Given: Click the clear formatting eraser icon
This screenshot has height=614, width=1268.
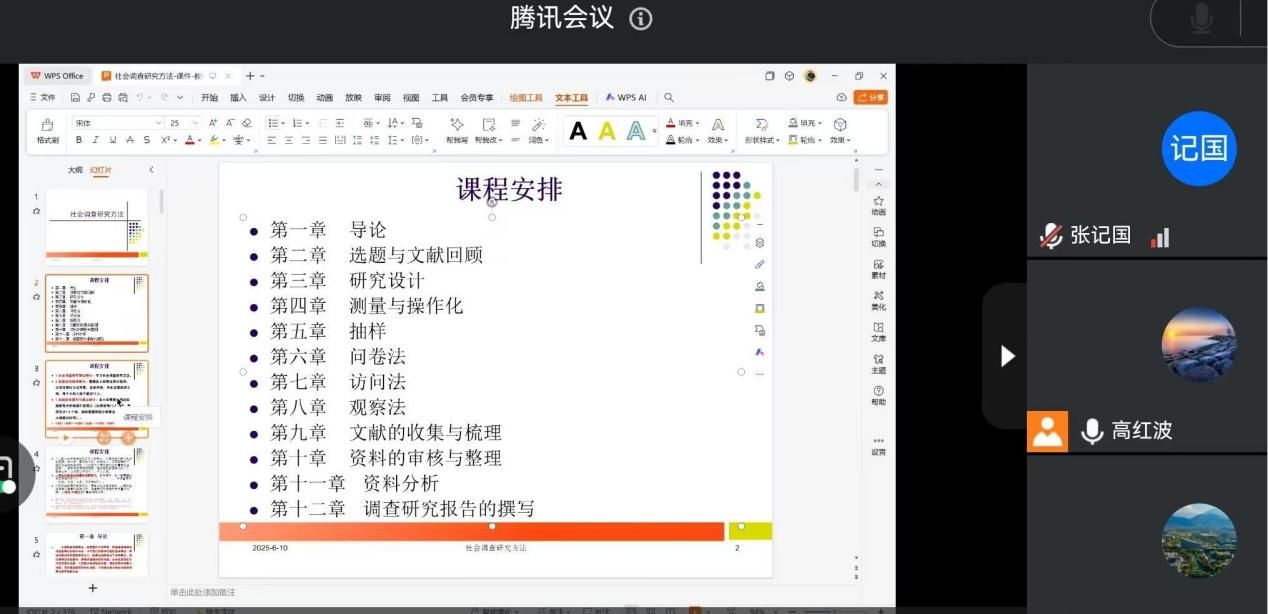Looking at the screenshot, I should tap(247, 123).
